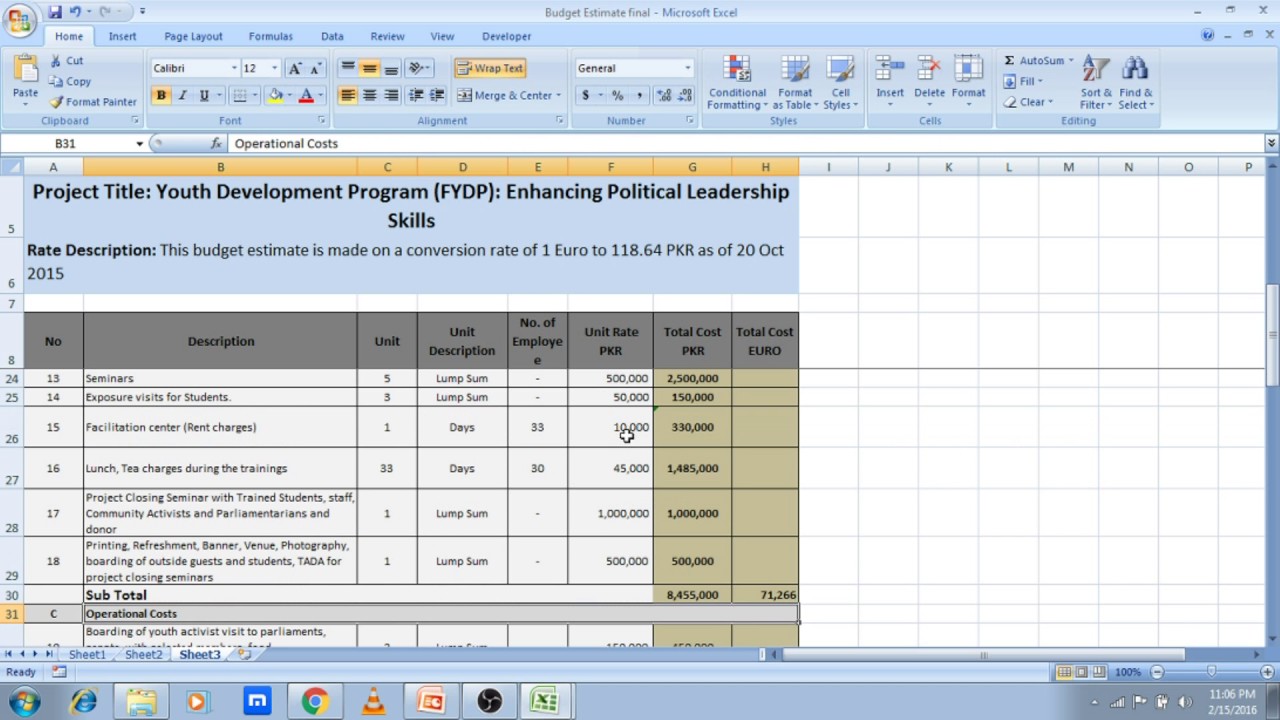Toggle Bold formatting
This screenshot has height=720, width=1280.
coord(161,95)
